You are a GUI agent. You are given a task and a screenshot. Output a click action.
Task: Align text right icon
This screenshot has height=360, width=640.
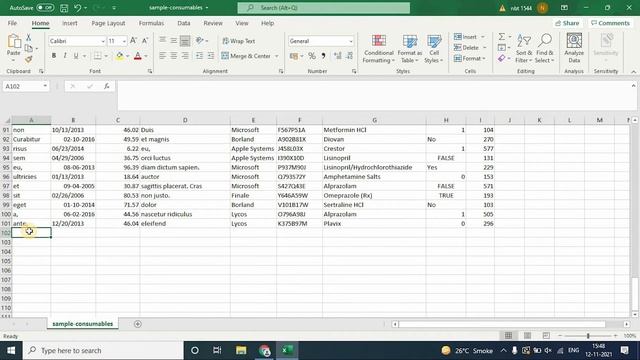[x=185, y=56]
